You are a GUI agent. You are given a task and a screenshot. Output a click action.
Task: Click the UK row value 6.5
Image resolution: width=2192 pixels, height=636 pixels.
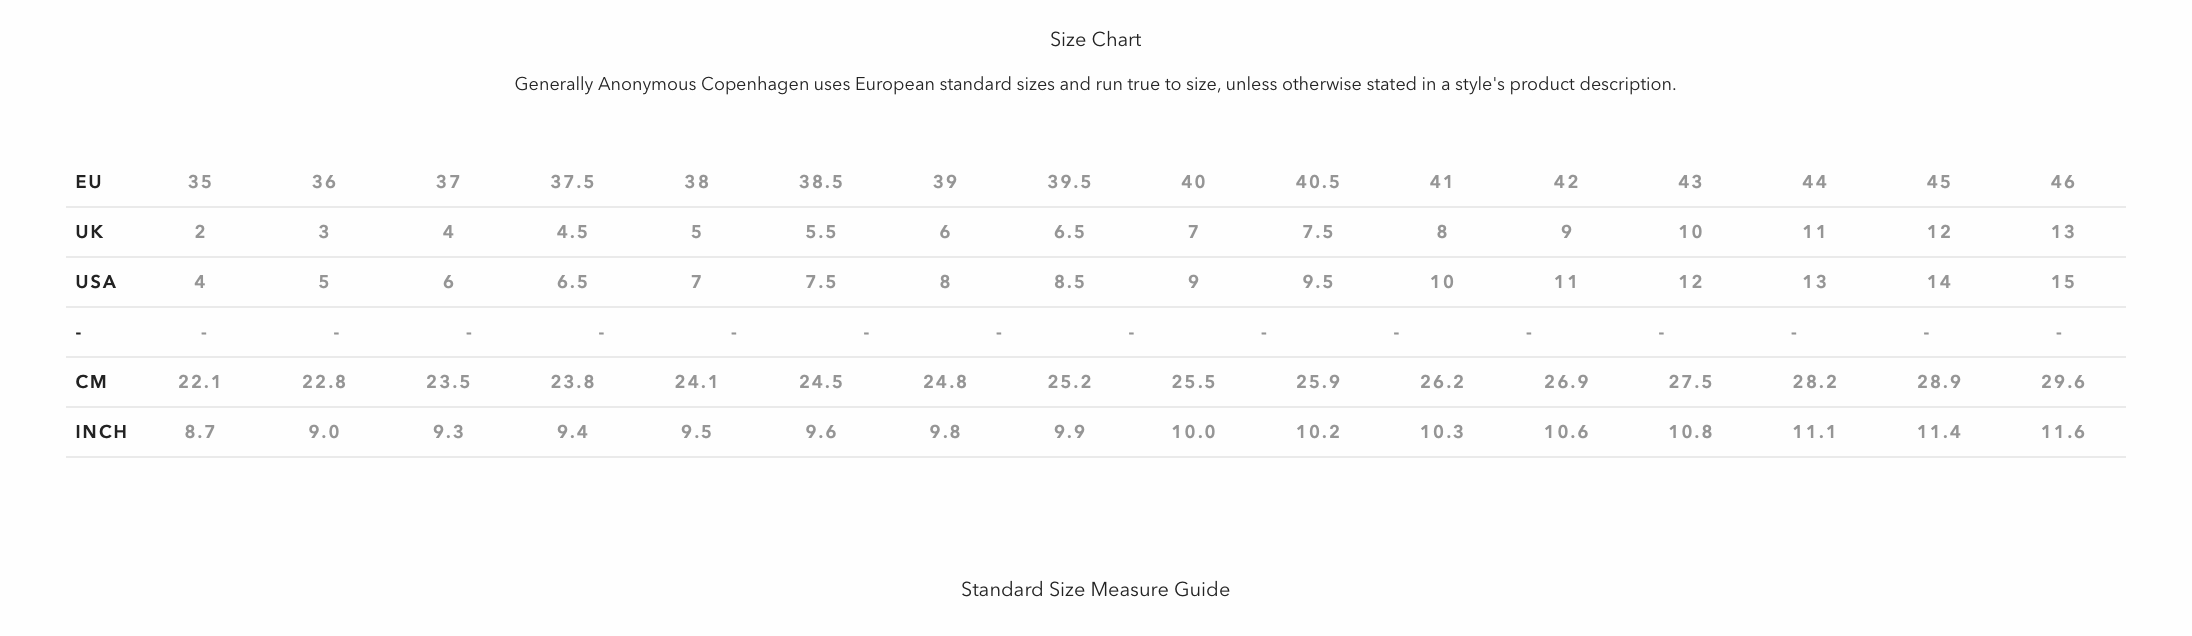pos(1069,232)
